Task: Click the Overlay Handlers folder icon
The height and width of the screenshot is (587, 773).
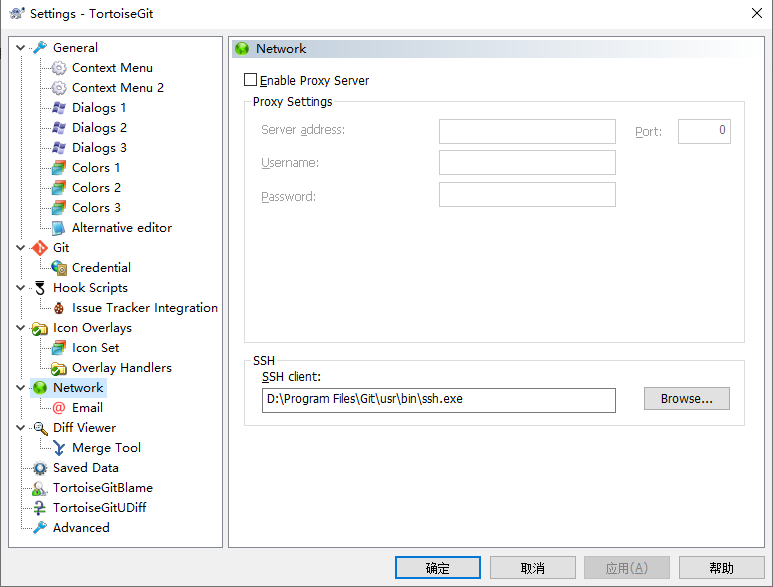Action: tap(59, 368)
